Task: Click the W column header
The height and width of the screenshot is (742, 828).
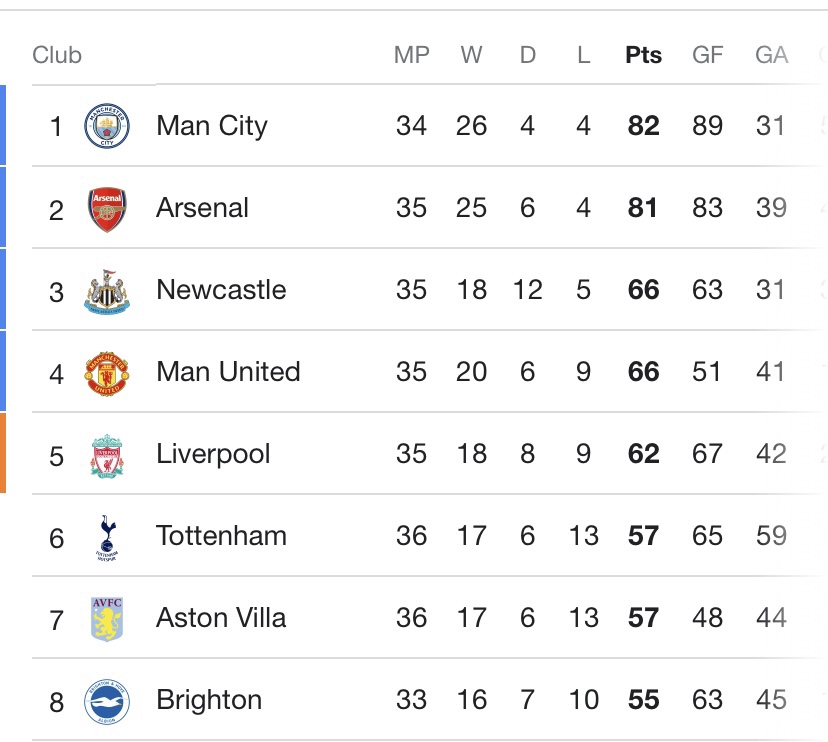Action: (471, 55)
